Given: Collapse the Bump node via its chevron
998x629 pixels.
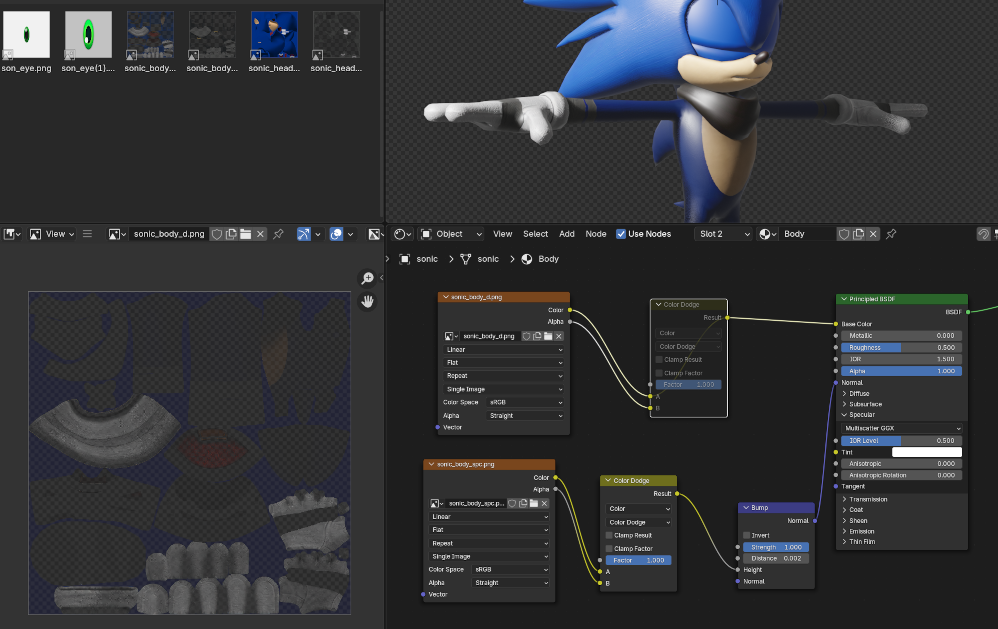Looking at the screenshot, I should click(x=746, y=508).
